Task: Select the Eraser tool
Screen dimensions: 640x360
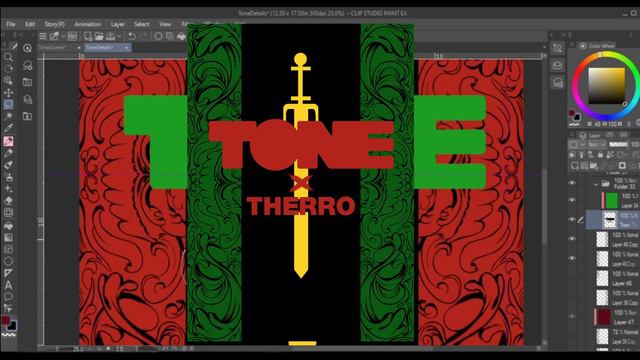Action: (x=8, y=200)
